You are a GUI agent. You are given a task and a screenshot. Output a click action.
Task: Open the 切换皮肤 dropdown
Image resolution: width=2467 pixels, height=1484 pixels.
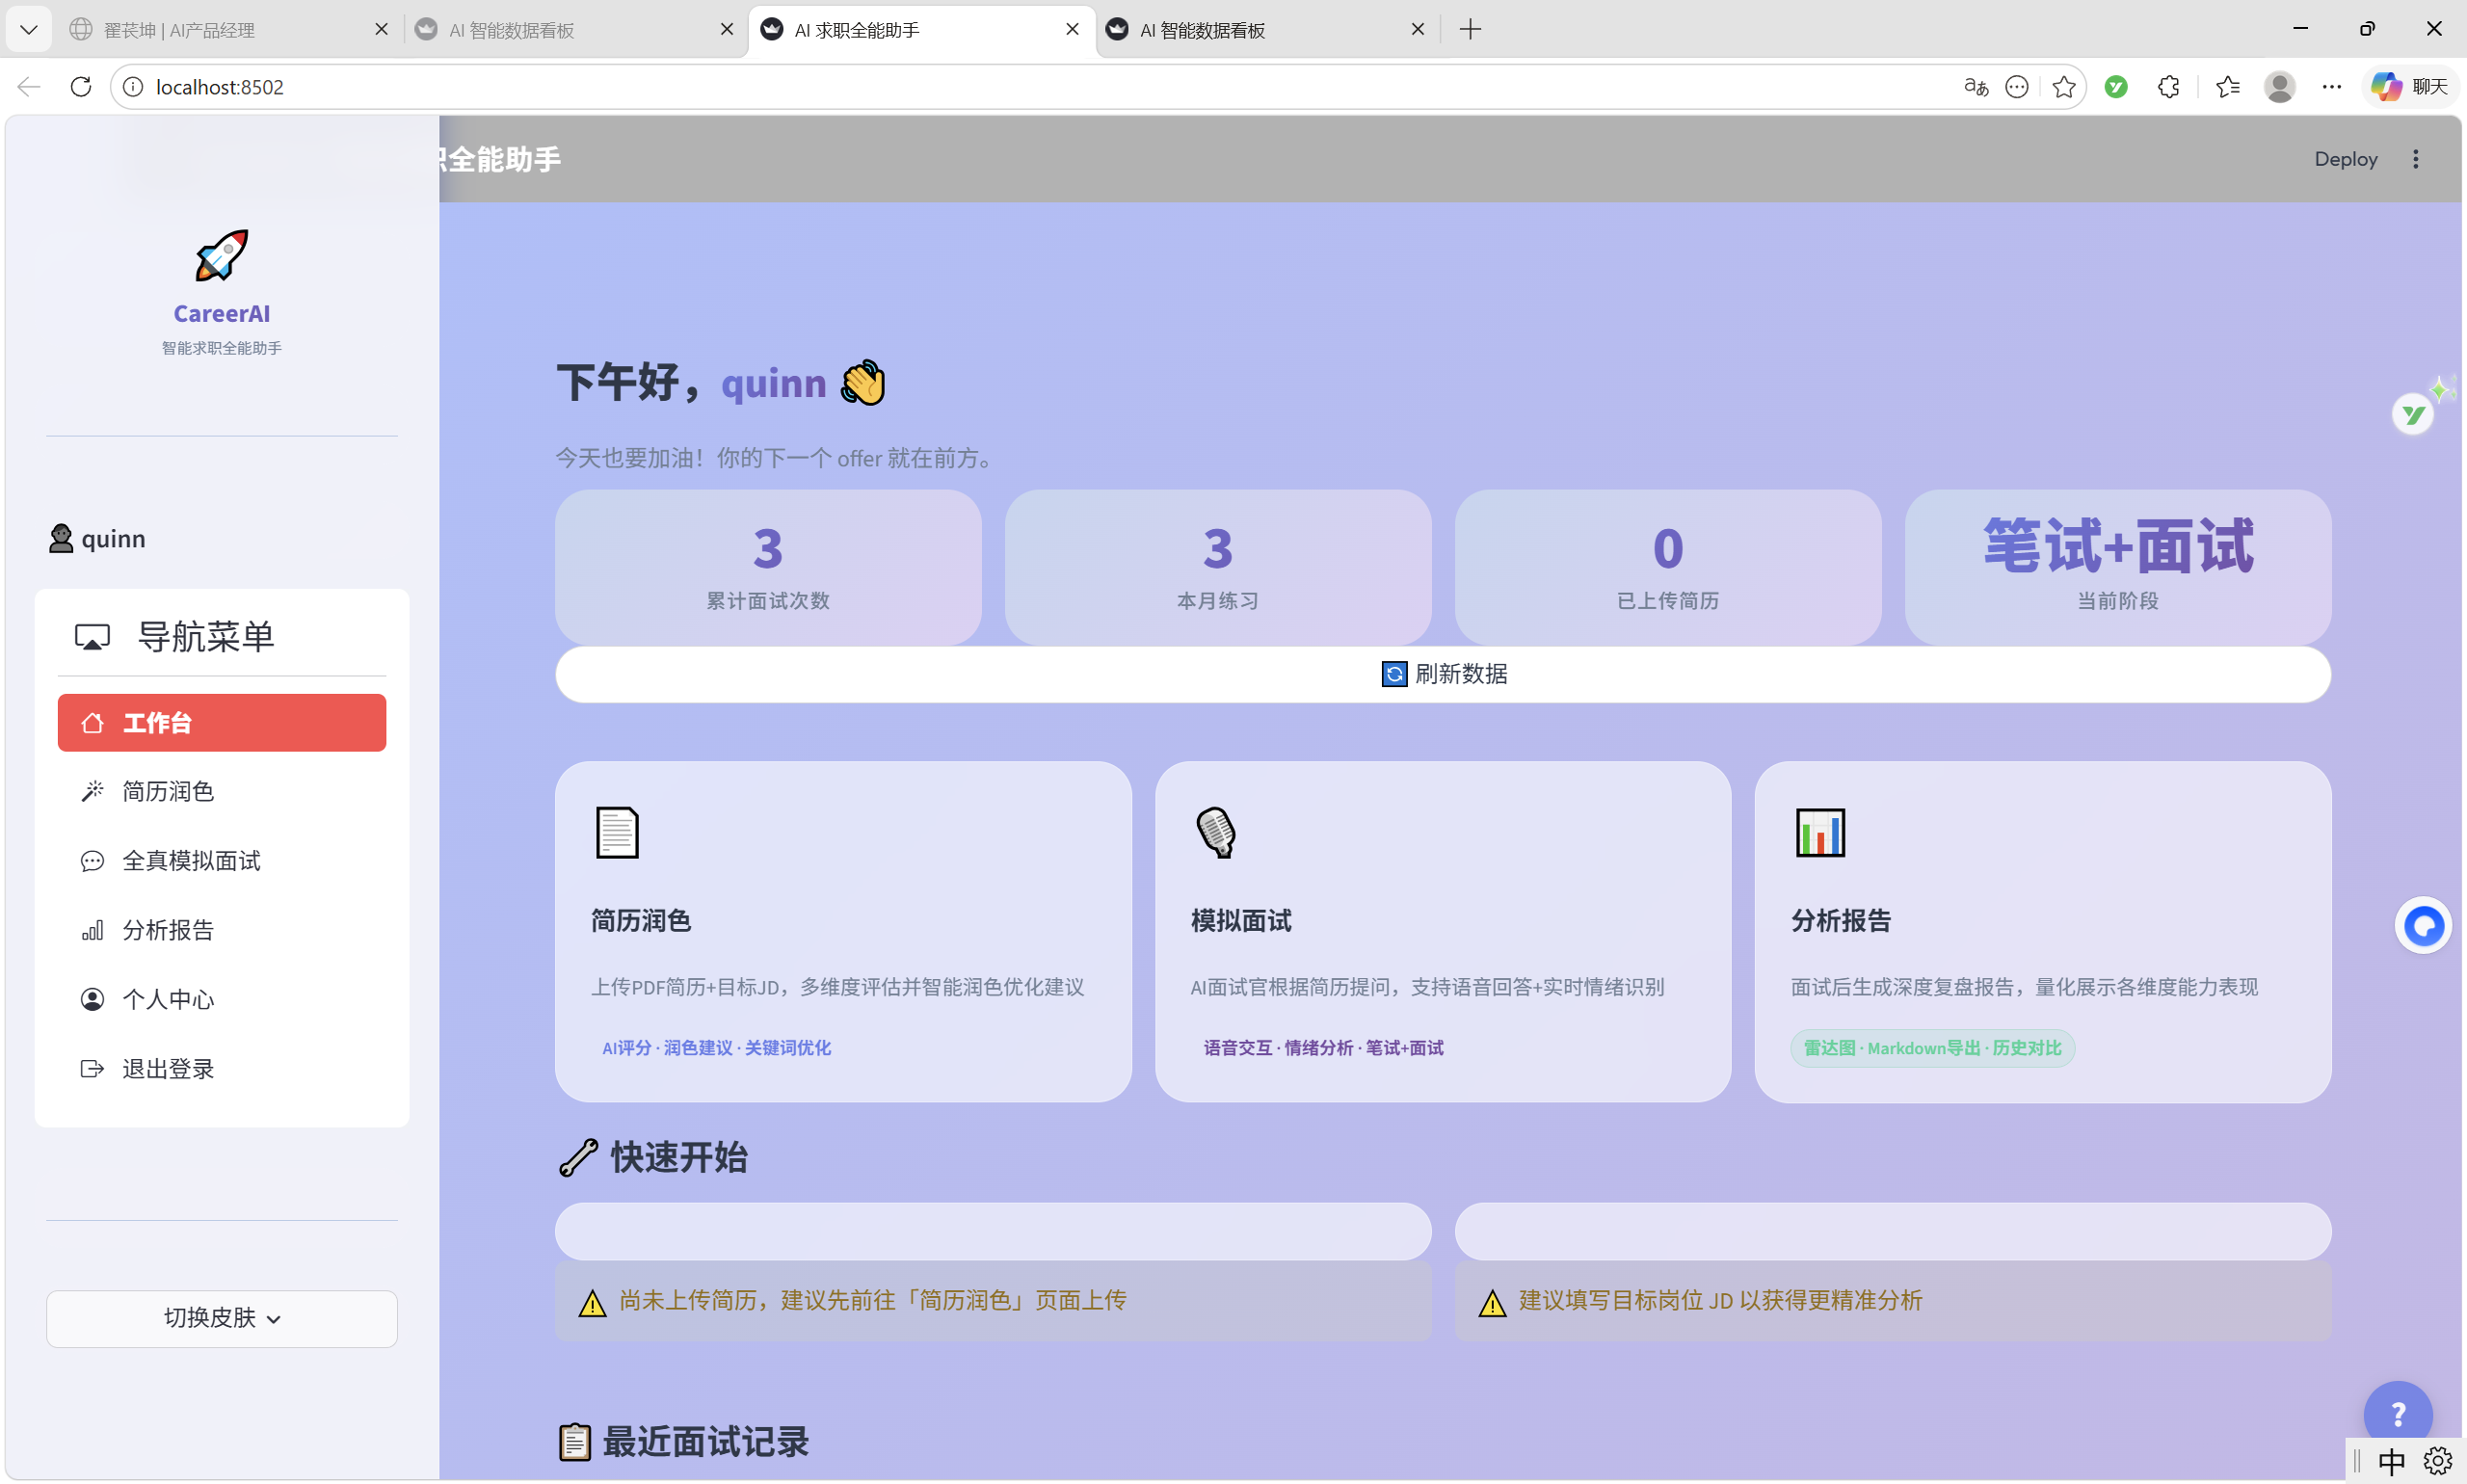221,1318
